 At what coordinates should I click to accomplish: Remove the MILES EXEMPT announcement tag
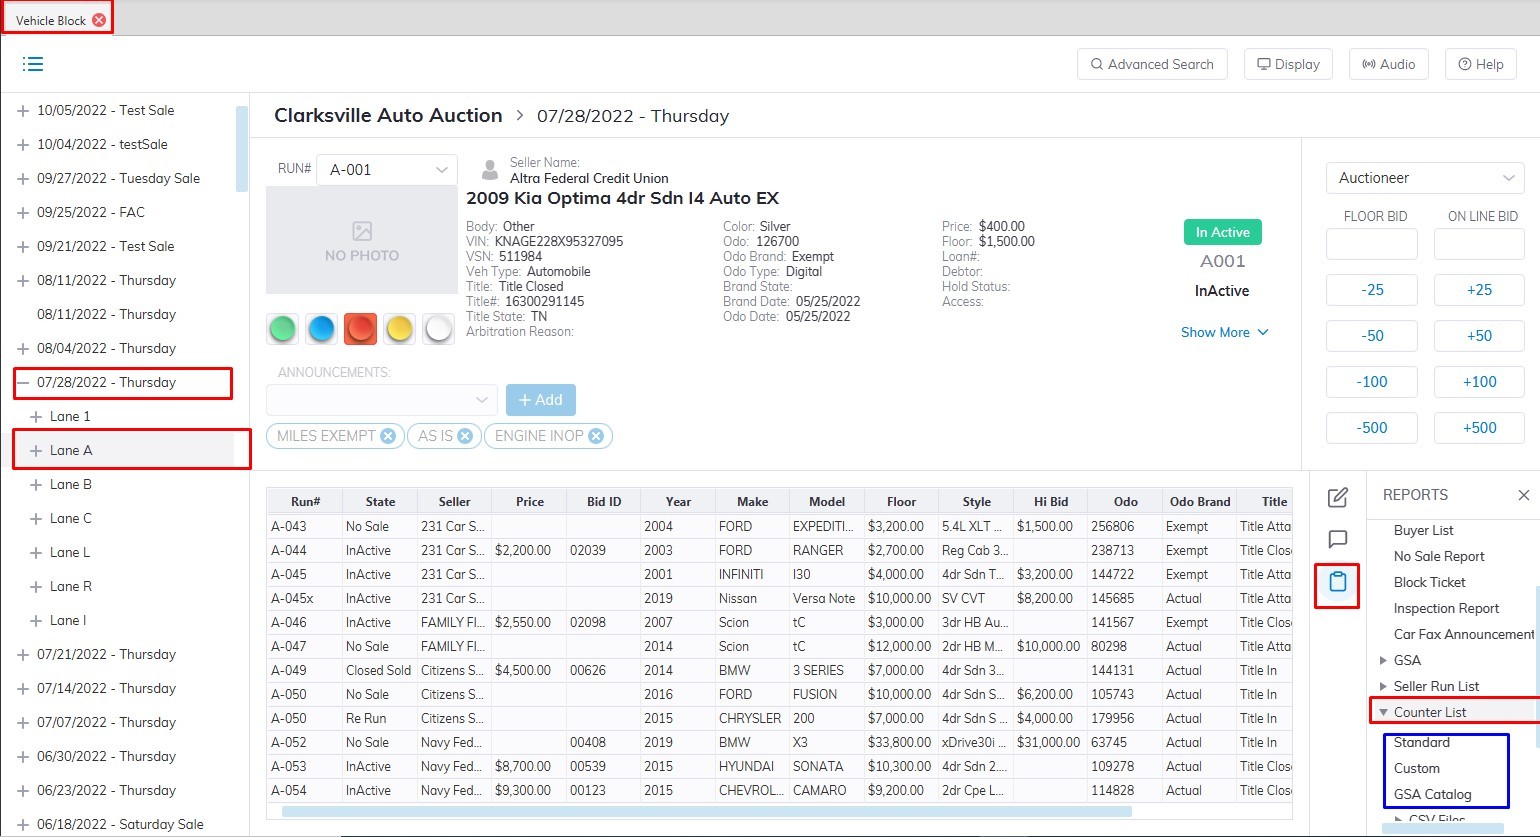388,436
